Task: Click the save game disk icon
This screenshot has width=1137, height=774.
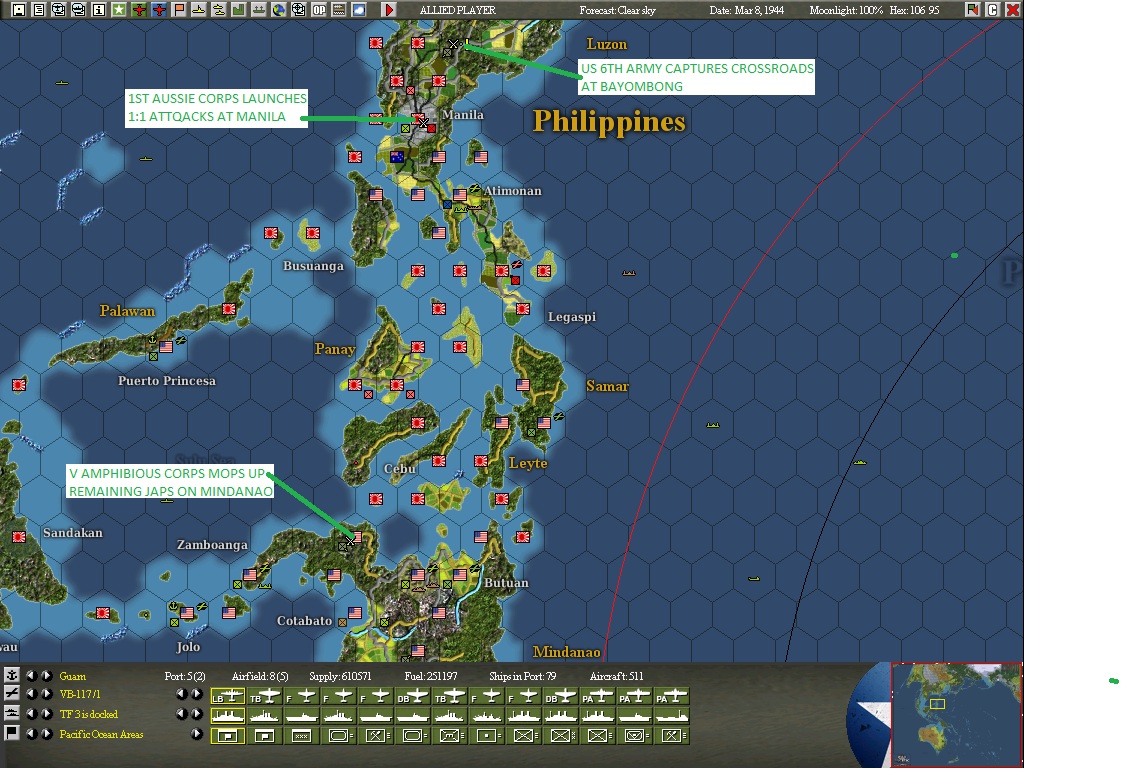Action: [x=20, y=10]
